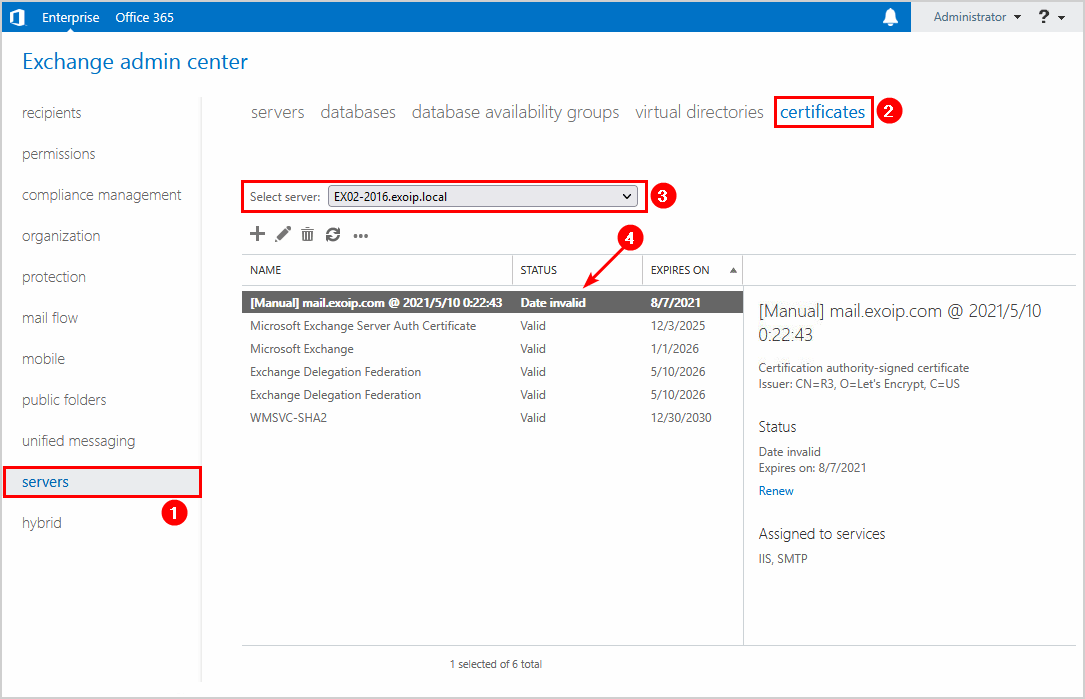Open organization section
Viewport: 1085px width, 699px height.
click(61, 236)
